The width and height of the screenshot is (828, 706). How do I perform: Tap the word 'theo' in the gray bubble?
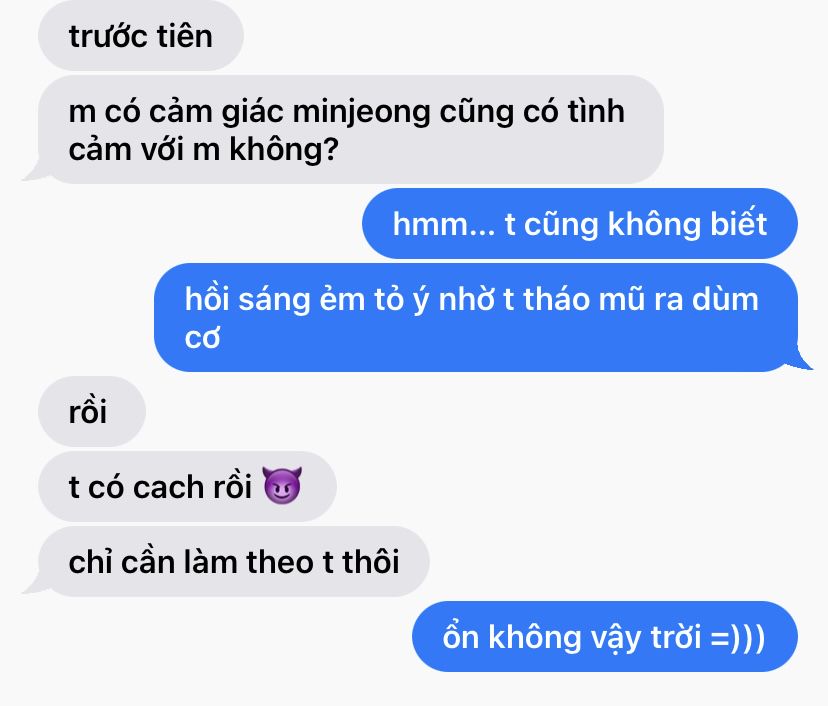tap(280, 561)
